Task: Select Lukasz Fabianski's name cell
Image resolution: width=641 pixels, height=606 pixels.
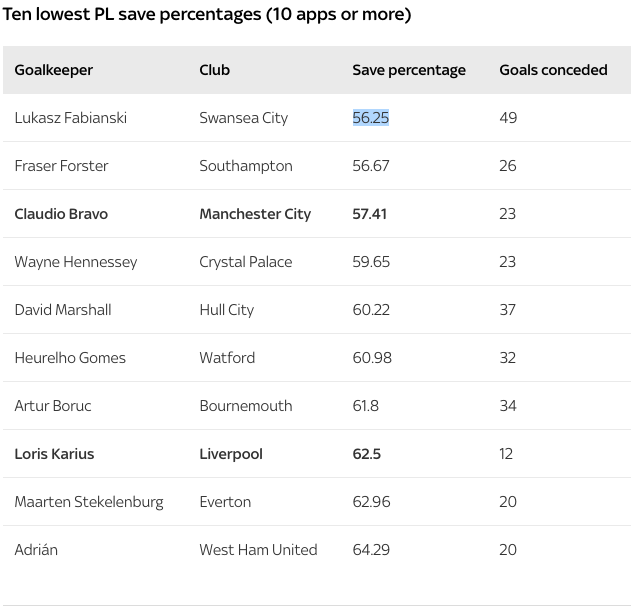Action: (71, 118)
